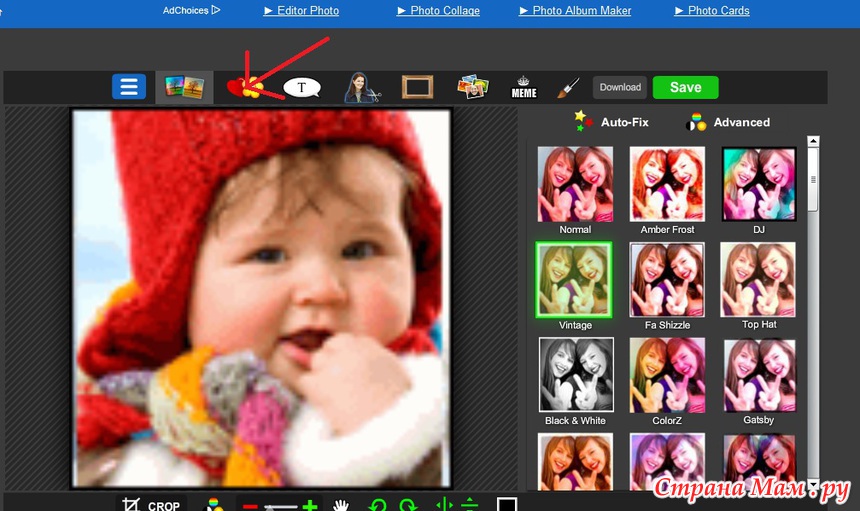Open the Editor Photo link

point(301,10)
